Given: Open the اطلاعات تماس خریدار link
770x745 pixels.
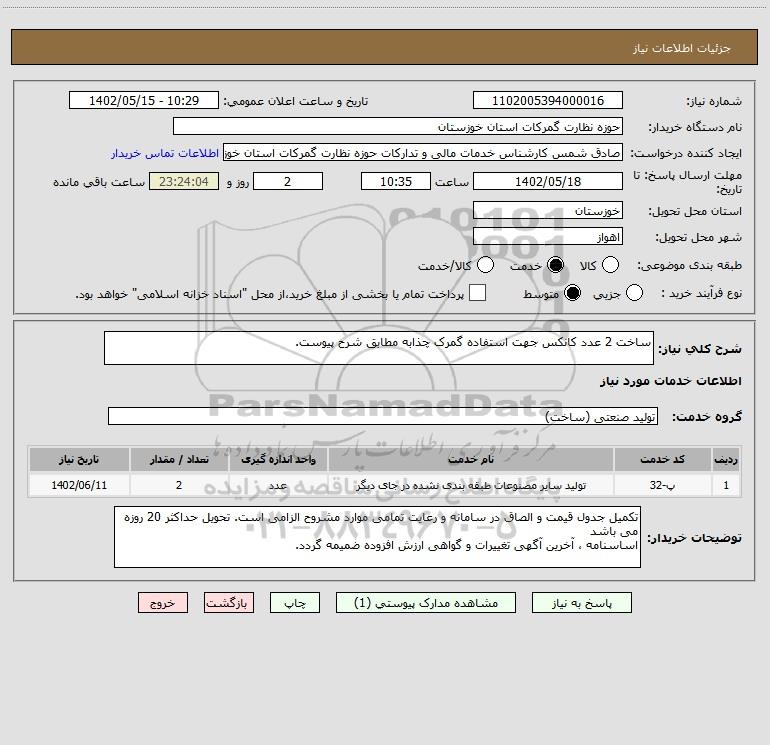Looking at the screenshot, I should (165, 153).
